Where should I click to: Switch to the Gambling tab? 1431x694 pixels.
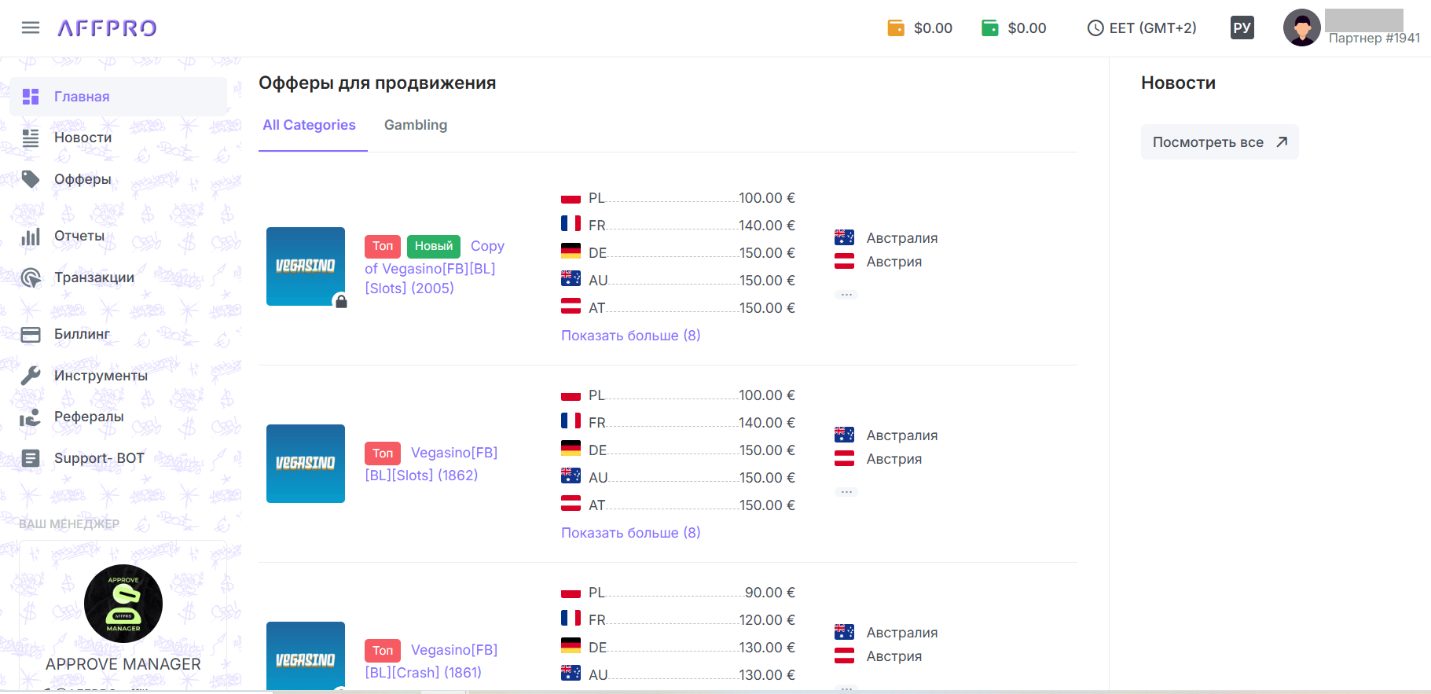(x=415, y=126)
